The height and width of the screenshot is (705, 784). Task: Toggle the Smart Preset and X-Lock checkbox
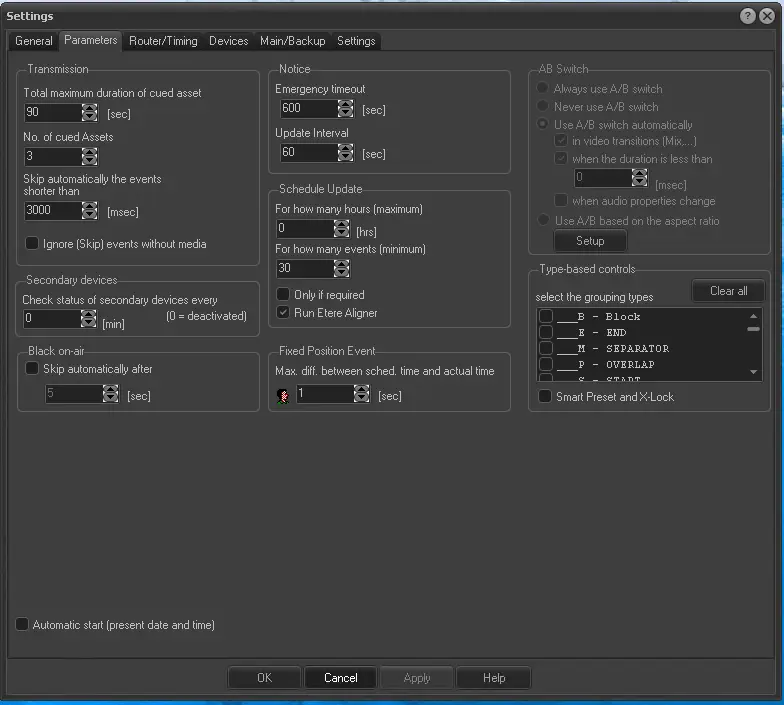click(x=545, y=397)
